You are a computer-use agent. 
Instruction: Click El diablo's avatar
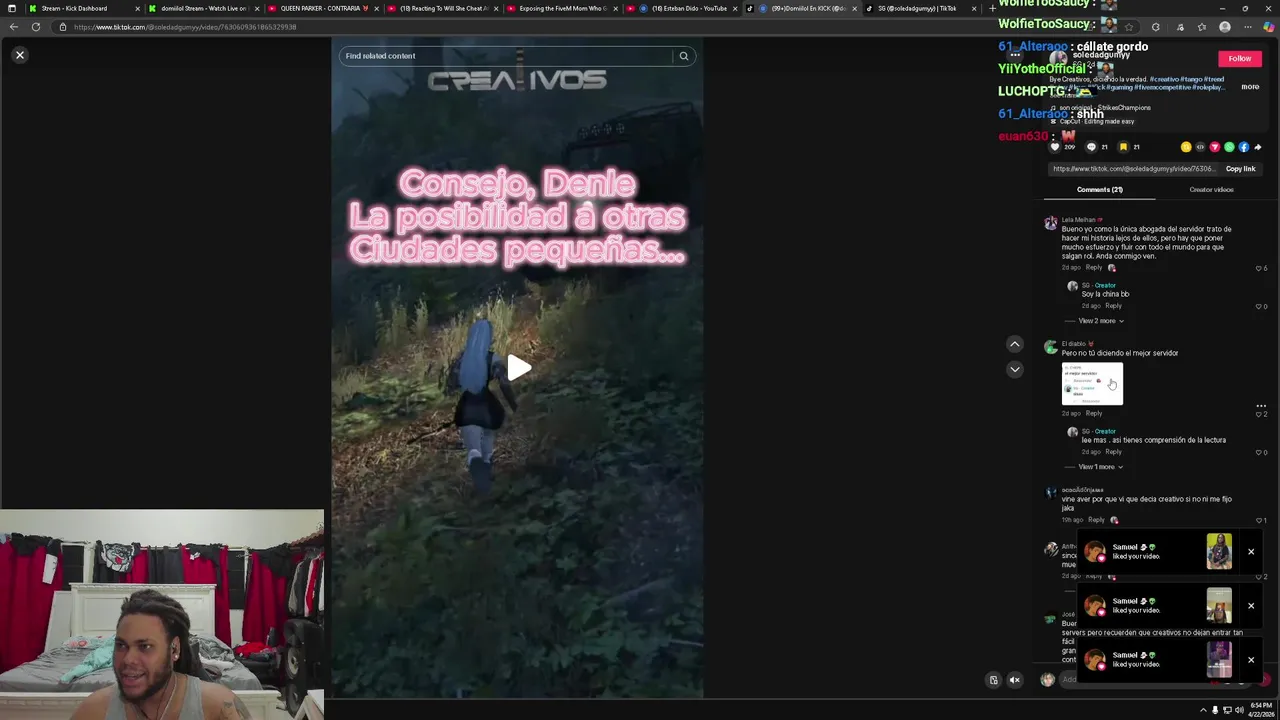[1050, 348]
